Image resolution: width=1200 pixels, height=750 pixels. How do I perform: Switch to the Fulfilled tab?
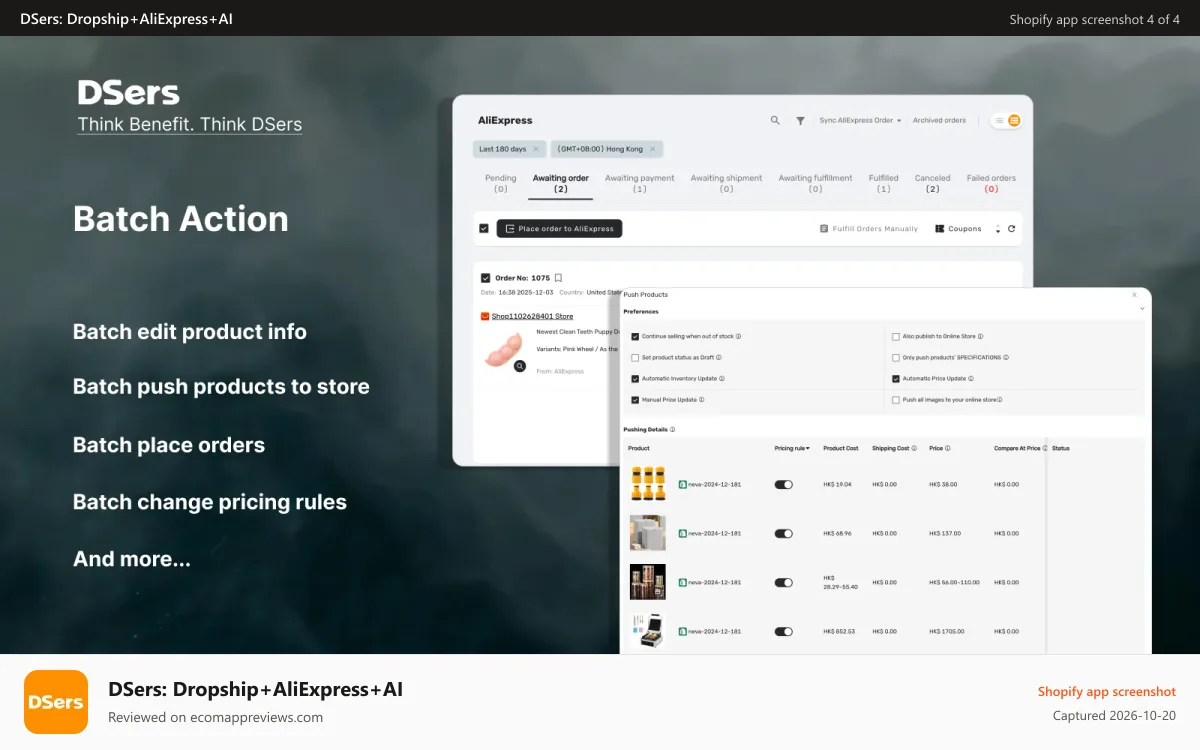(x=883, y=183)
